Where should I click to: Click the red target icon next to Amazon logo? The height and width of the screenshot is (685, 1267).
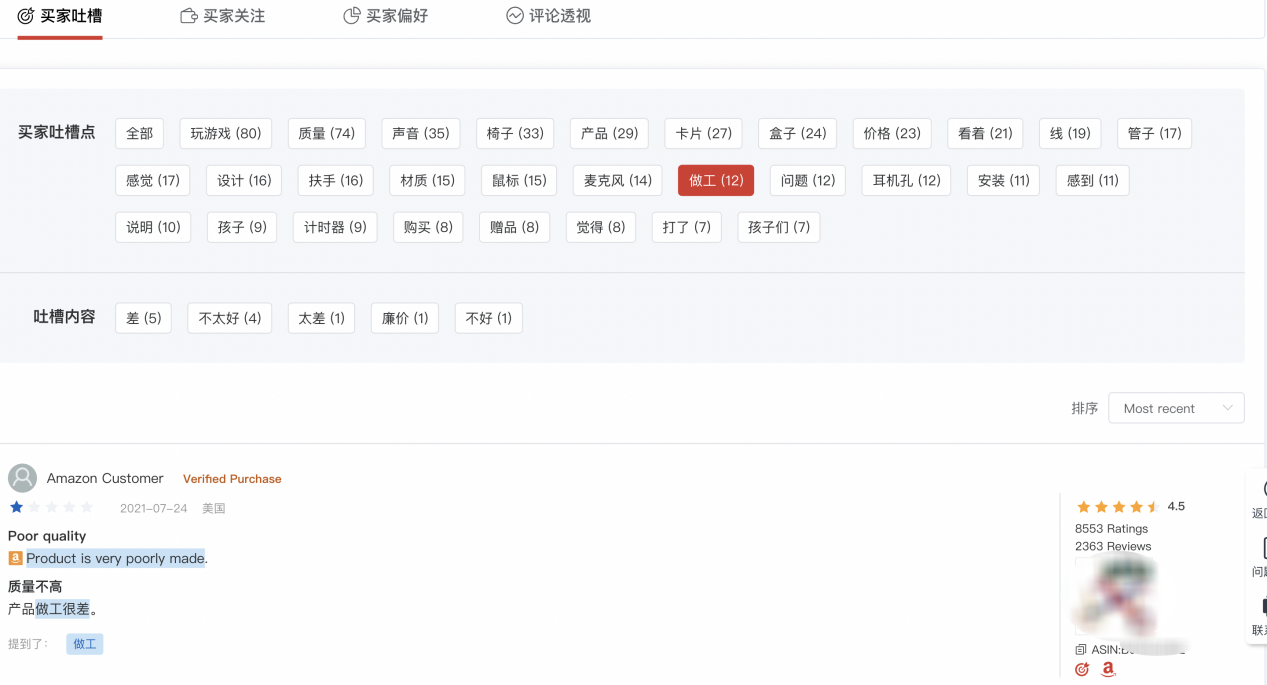coord(1081,669)
